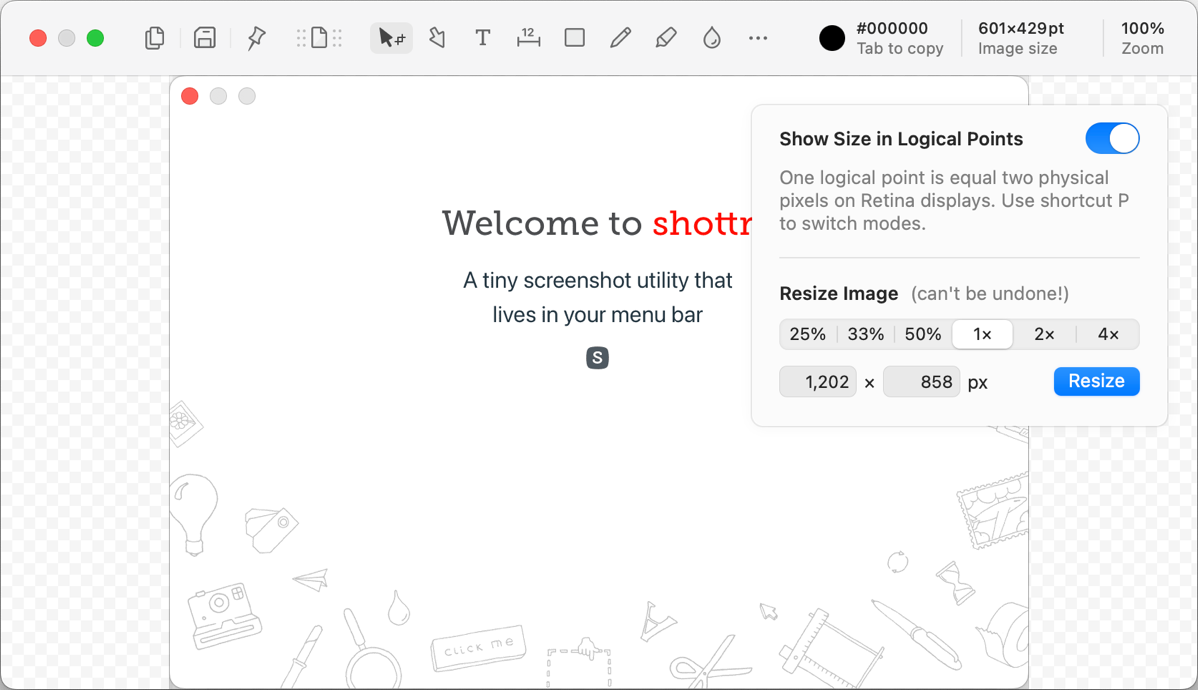Image resolution: width=1198 pixels, height=690 pixels.
Task: Click the blue Resize button
Action: point(1096,381)
